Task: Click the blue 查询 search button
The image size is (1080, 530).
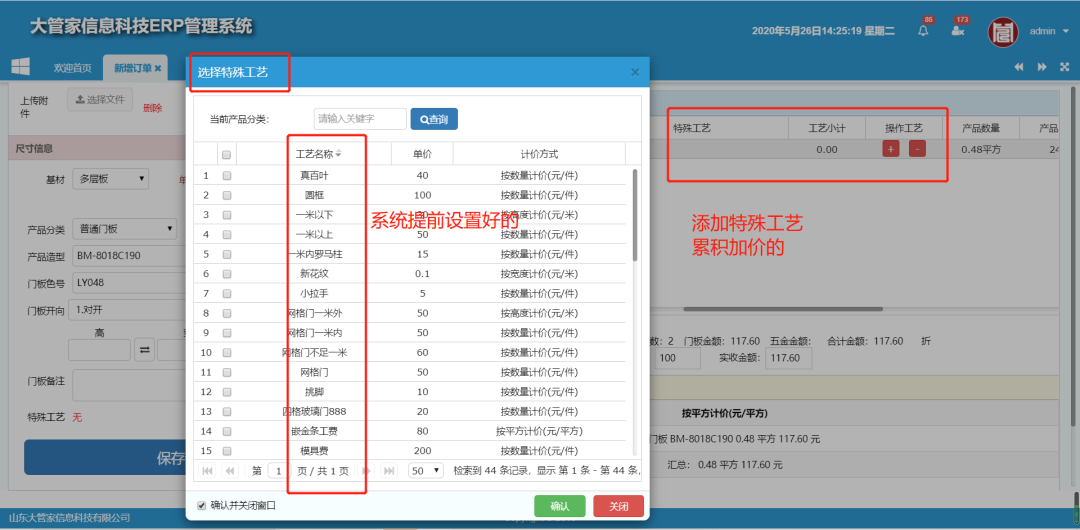Action: coord(434,119)
